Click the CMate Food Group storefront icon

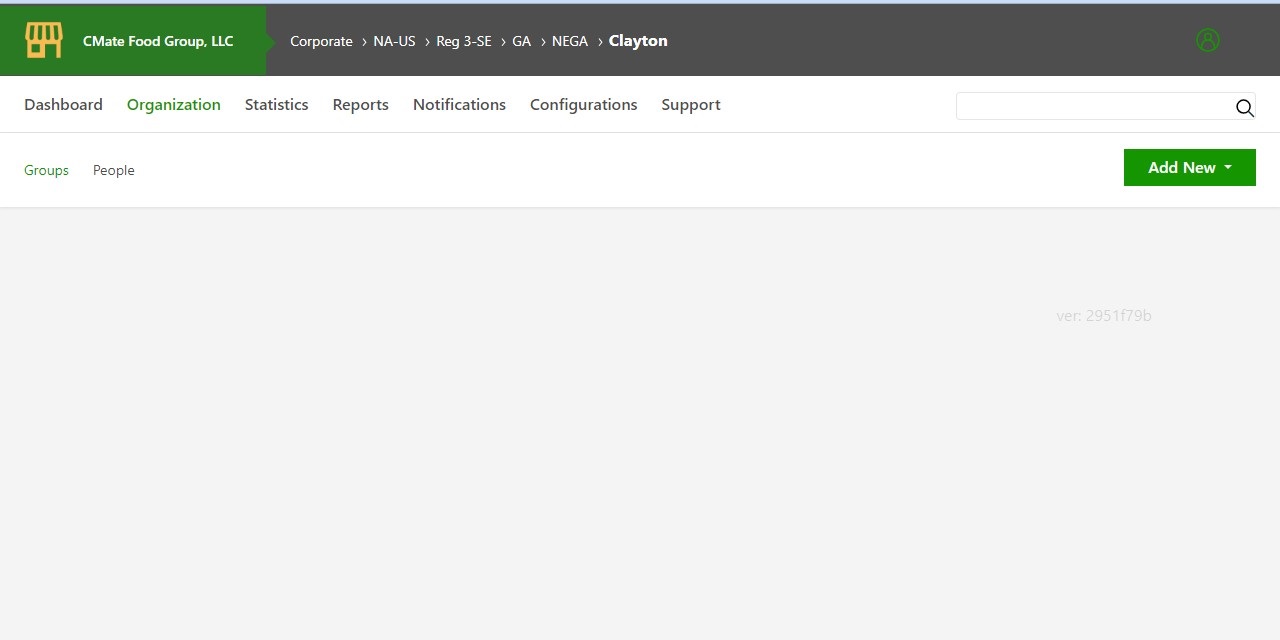(43, 40)
